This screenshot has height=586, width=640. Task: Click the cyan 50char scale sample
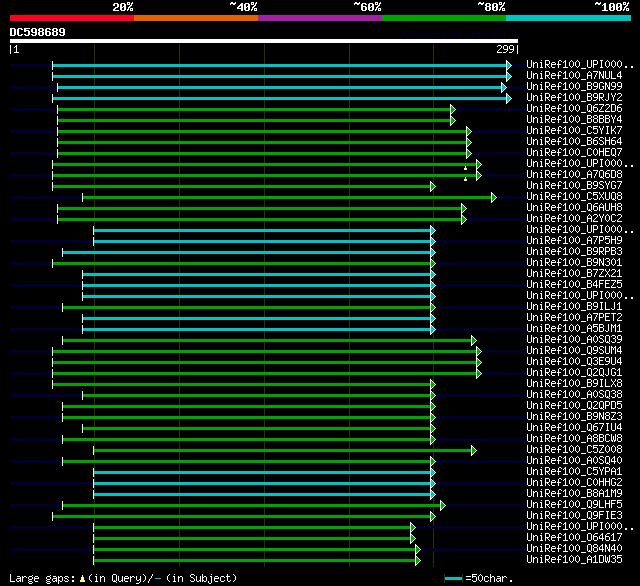[x=453, y=578]
